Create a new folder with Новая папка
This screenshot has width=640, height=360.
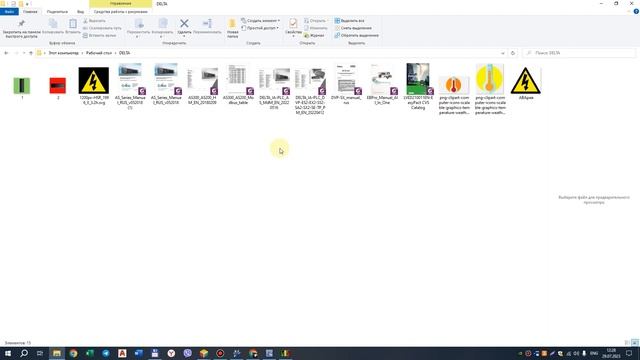click(x=232, y=29)
